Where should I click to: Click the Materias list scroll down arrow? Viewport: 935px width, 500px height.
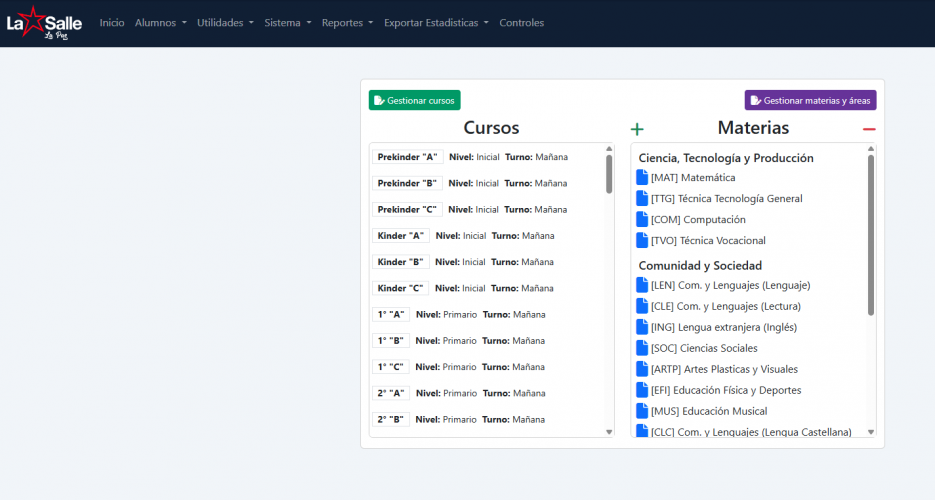tap(871, 432)
